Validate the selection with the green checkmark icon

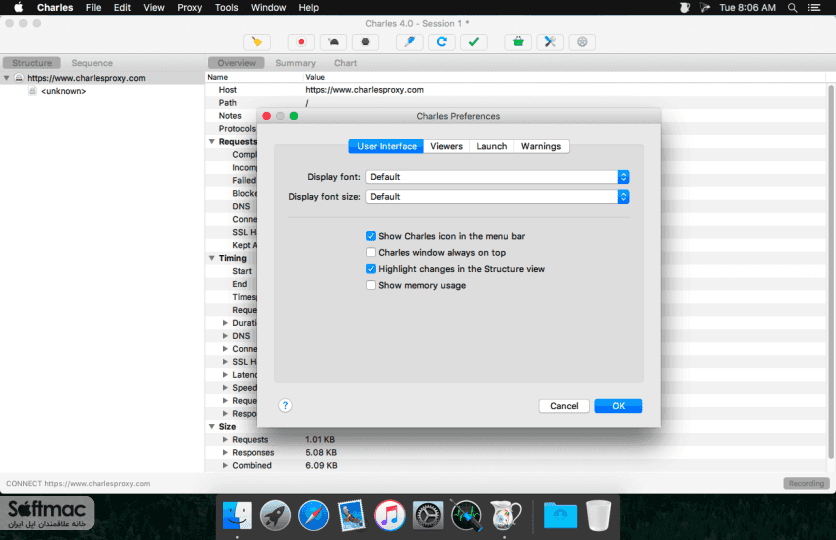(473, 42)
